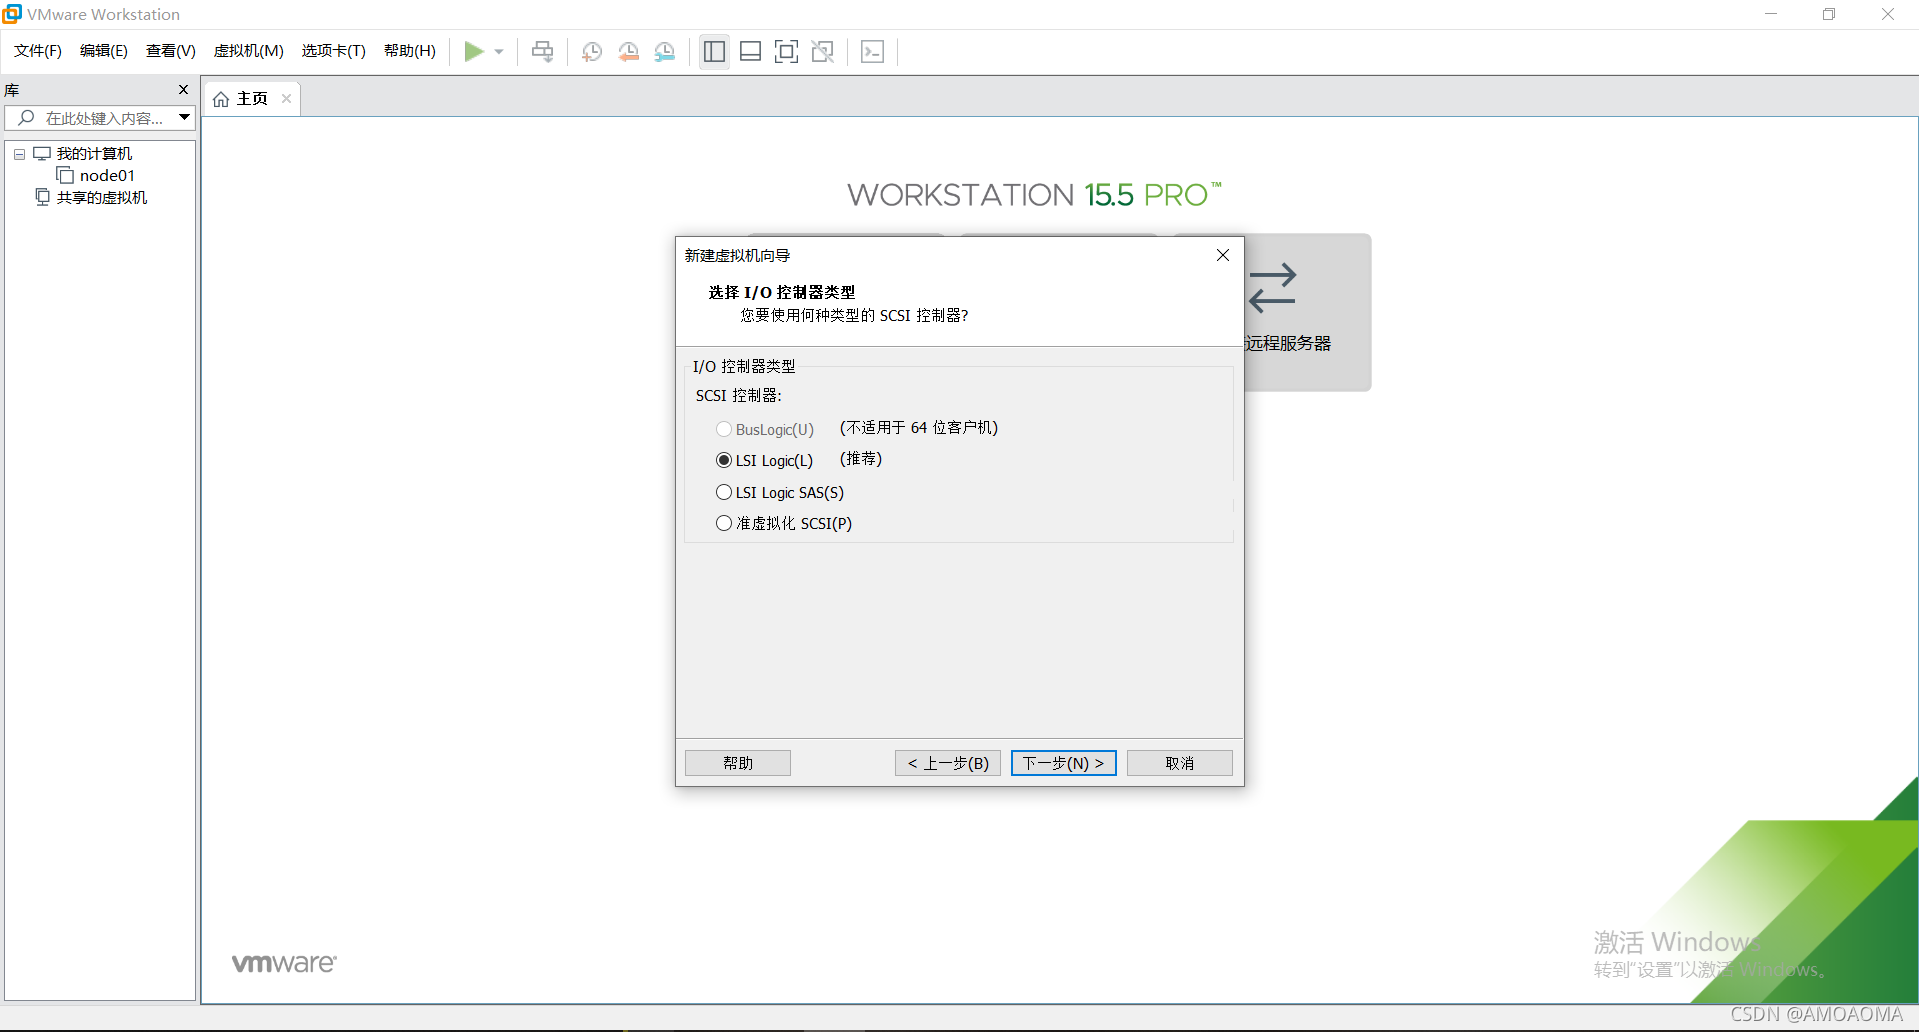Screen dimensions: 1919x1032
Task: Open the 选项卡(T) menu
Action: [334, 51]
